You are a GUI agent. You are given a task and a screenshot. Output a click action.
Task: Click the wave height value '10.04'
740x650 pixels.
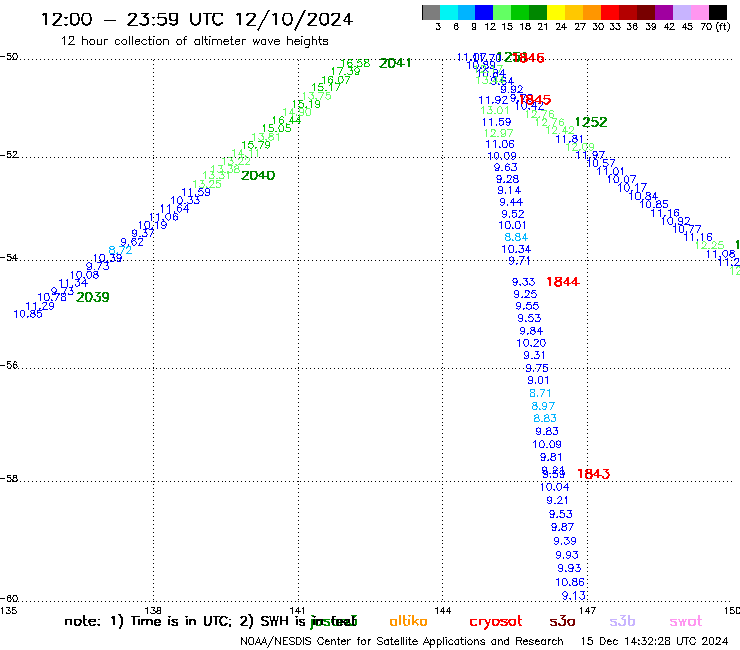555,487
